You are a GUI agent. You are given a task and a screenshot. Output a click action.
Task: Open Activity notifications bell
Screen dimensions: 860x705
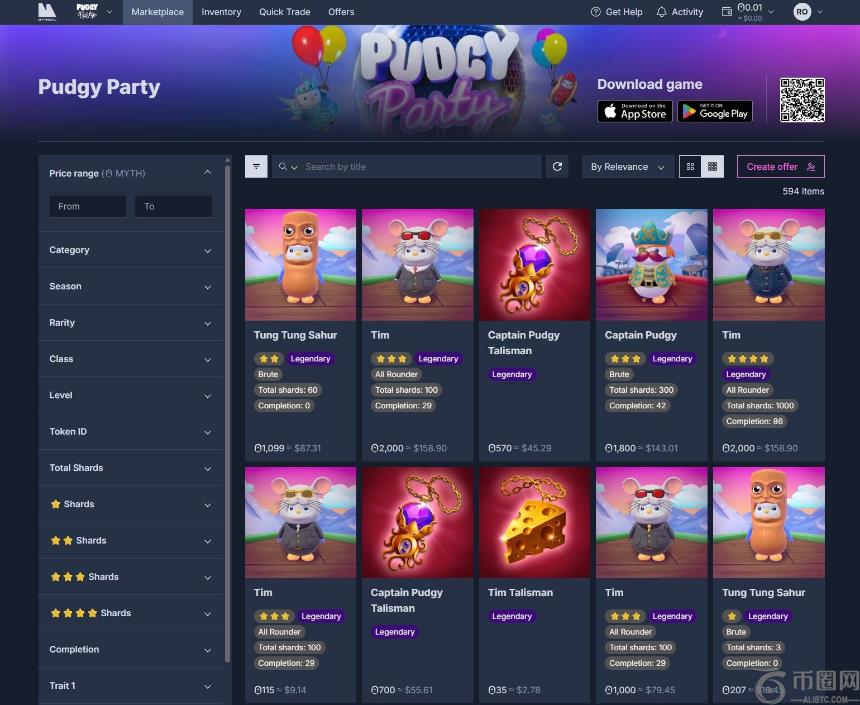661,12
